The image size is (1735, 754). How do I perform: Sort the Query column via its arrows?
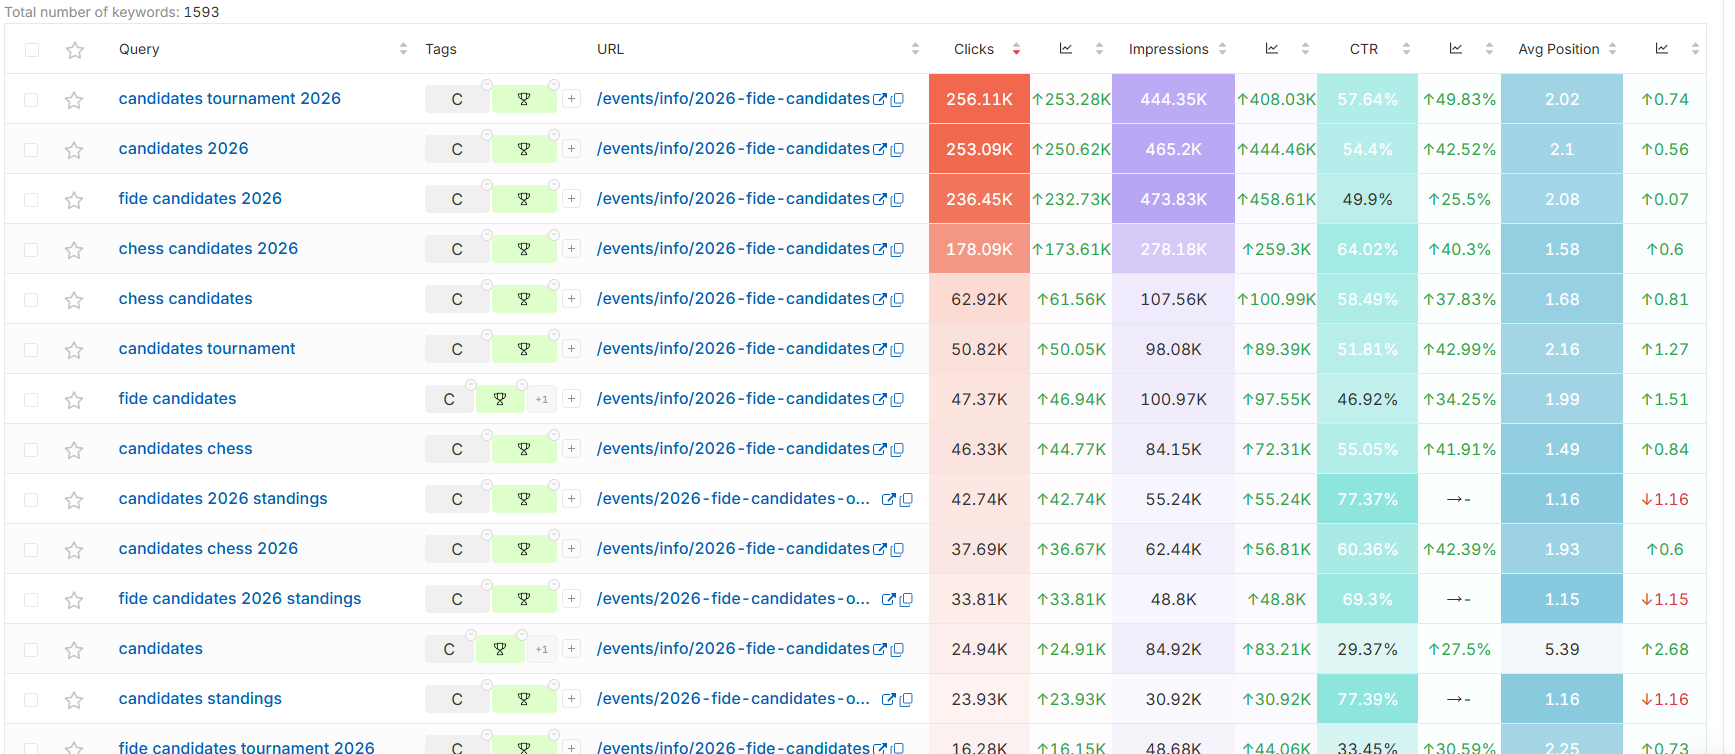pos(403,49)
